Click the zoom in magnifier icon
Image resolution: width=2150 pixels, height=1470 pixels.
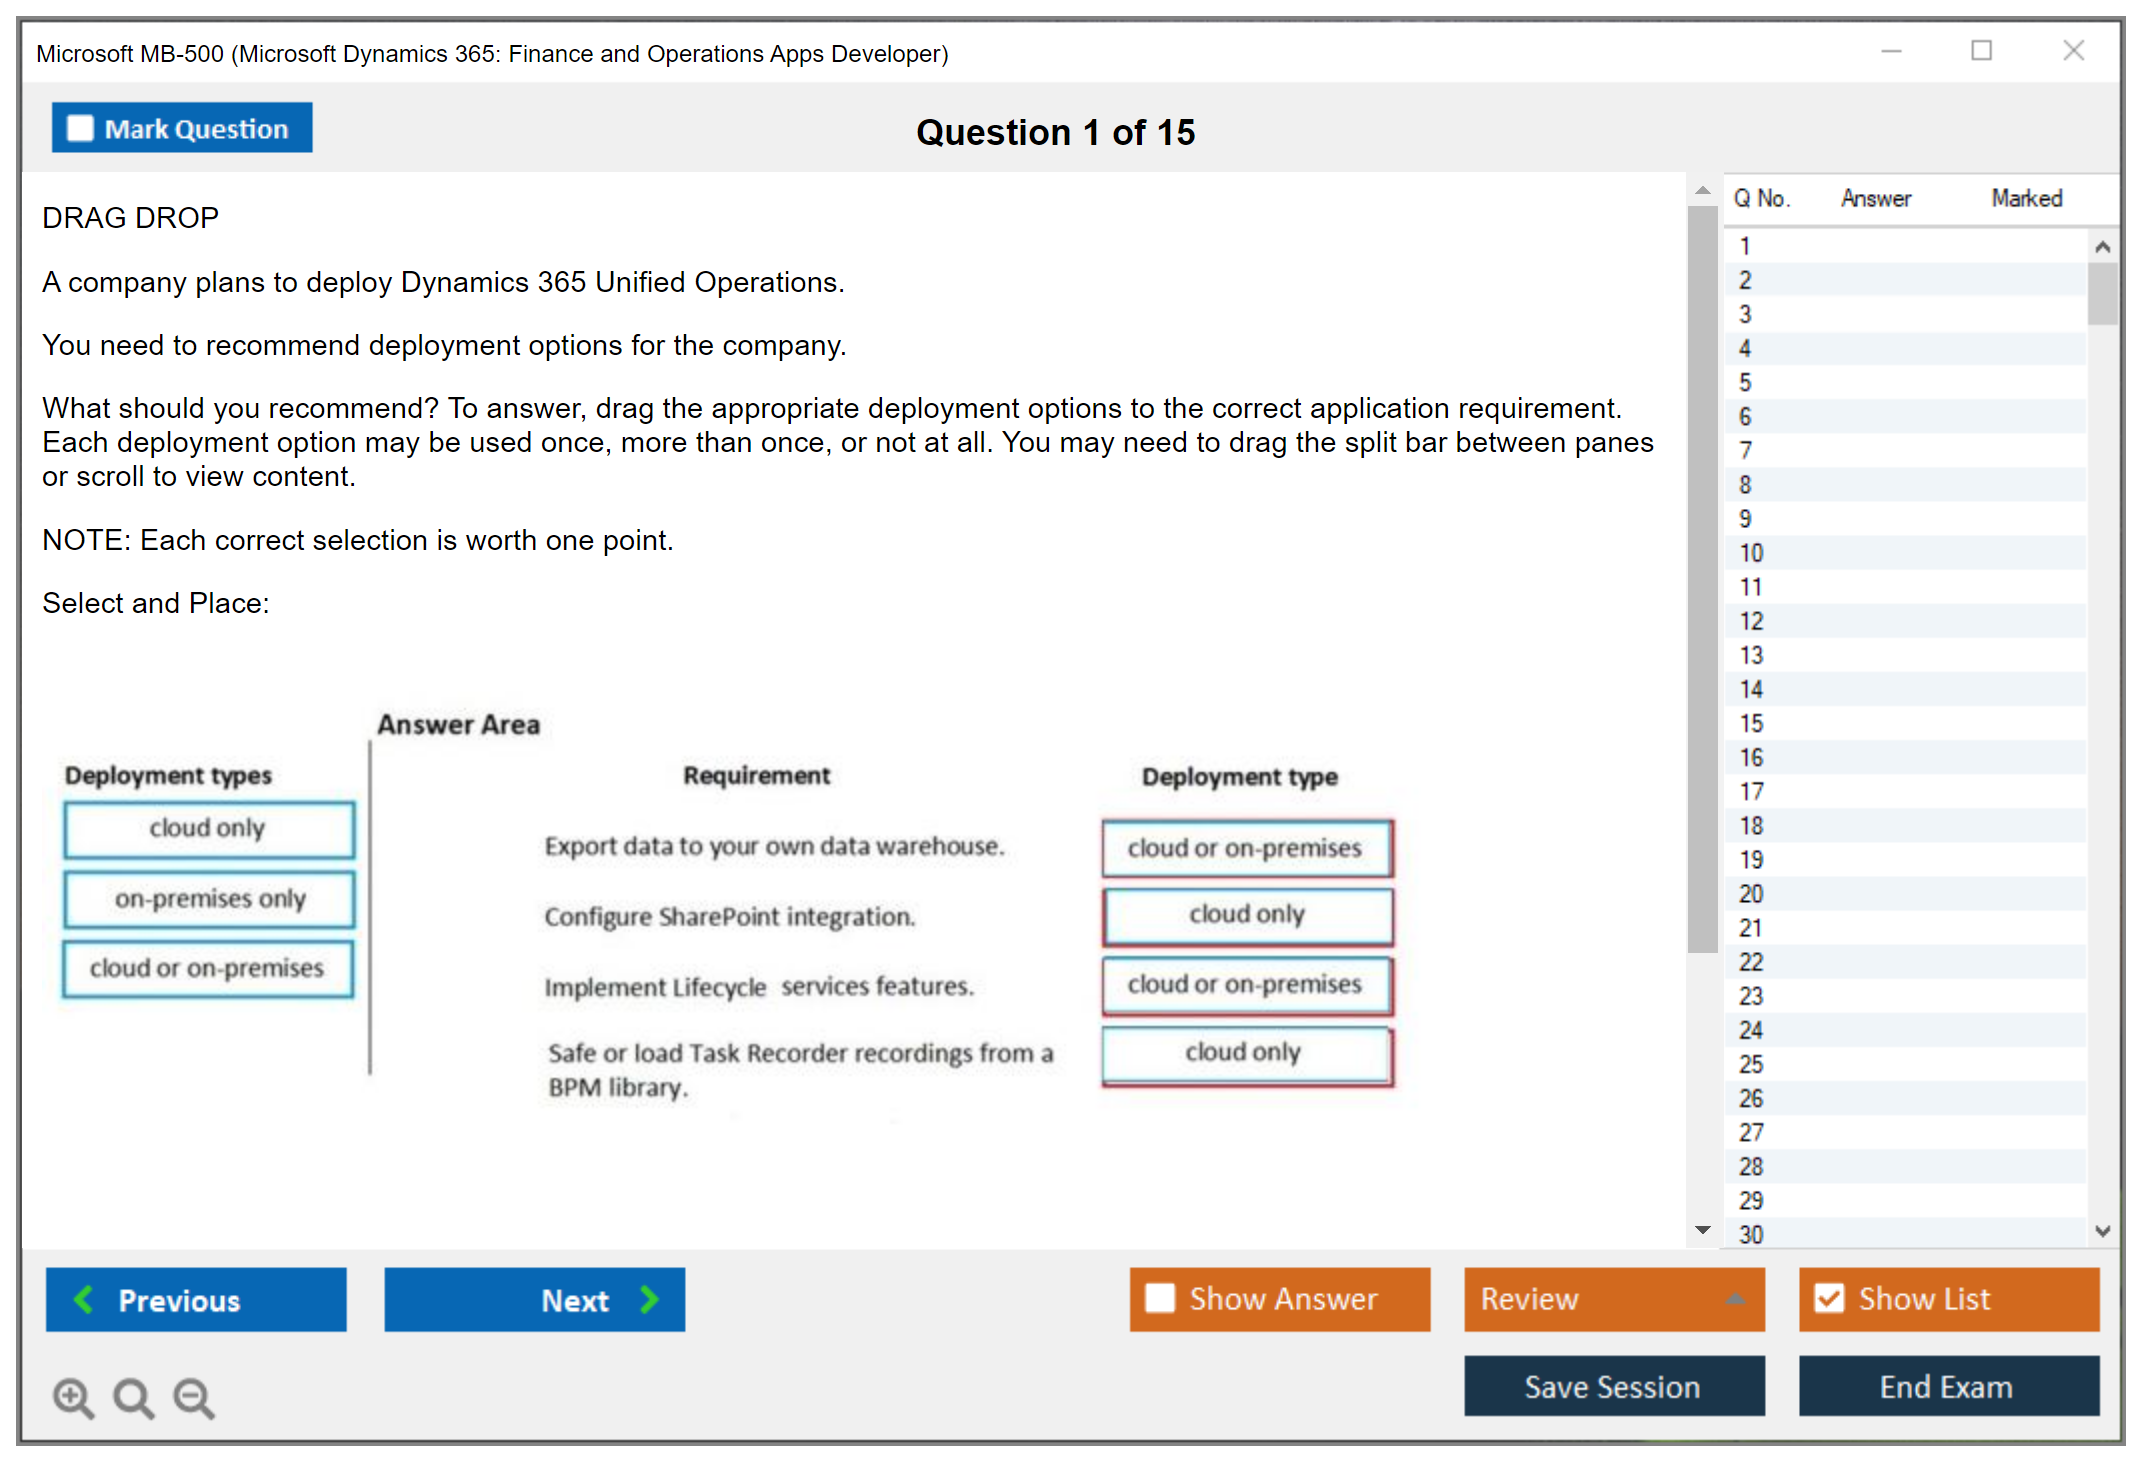(x=73, y=1397)
